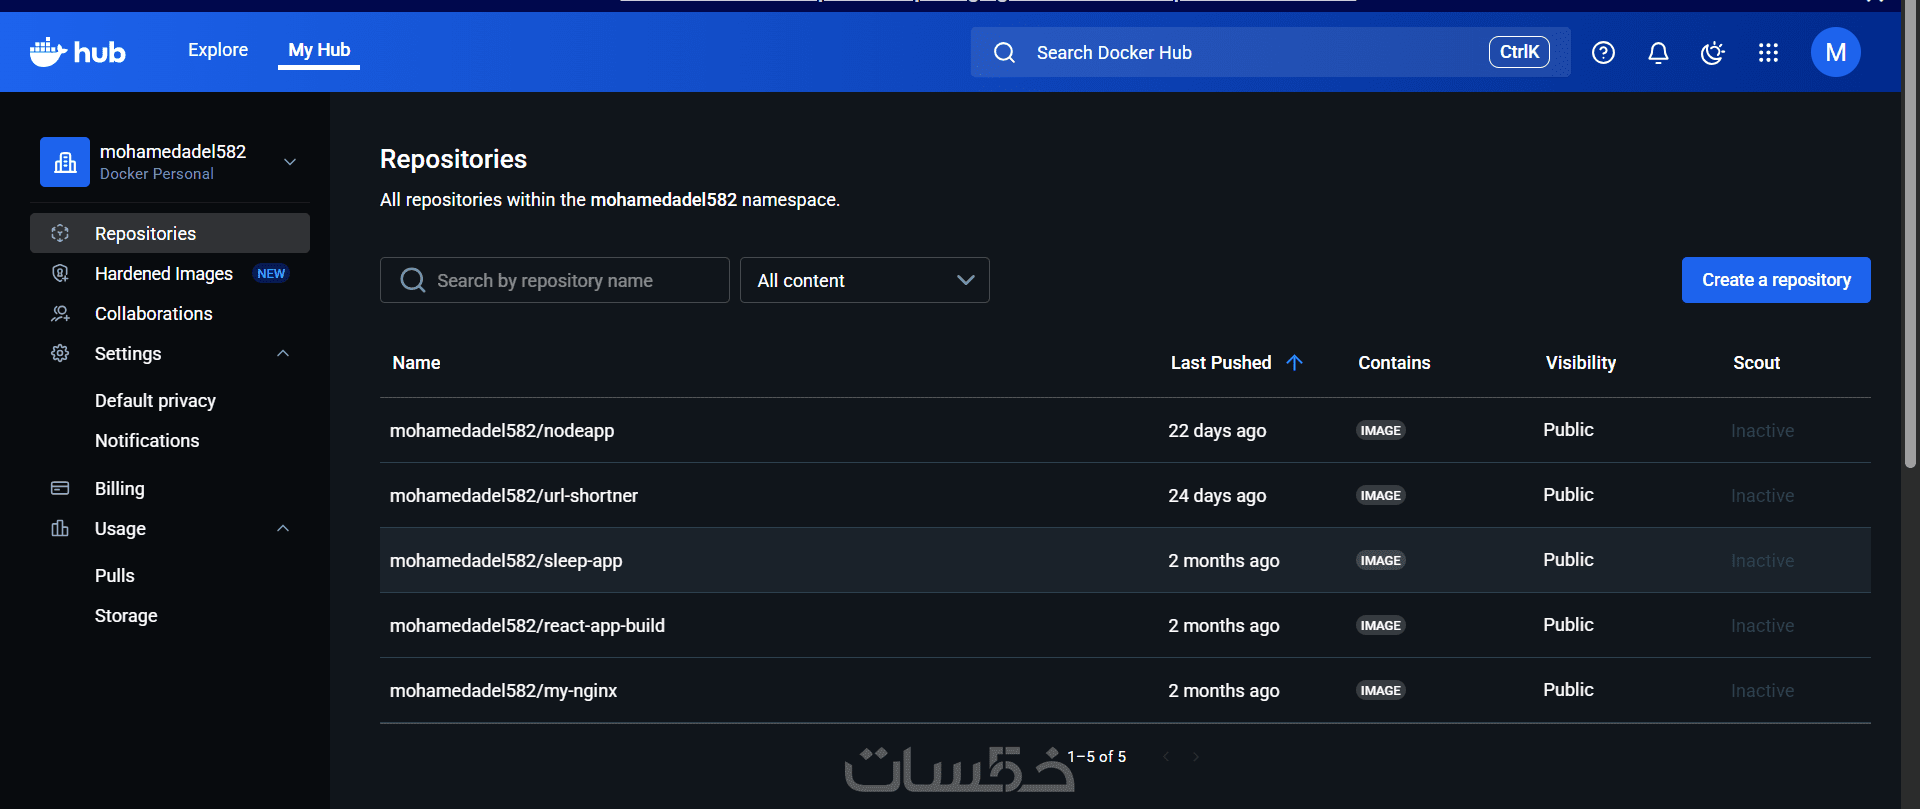Click the IMAGE badge for sleep-app

coord(1381,561)
